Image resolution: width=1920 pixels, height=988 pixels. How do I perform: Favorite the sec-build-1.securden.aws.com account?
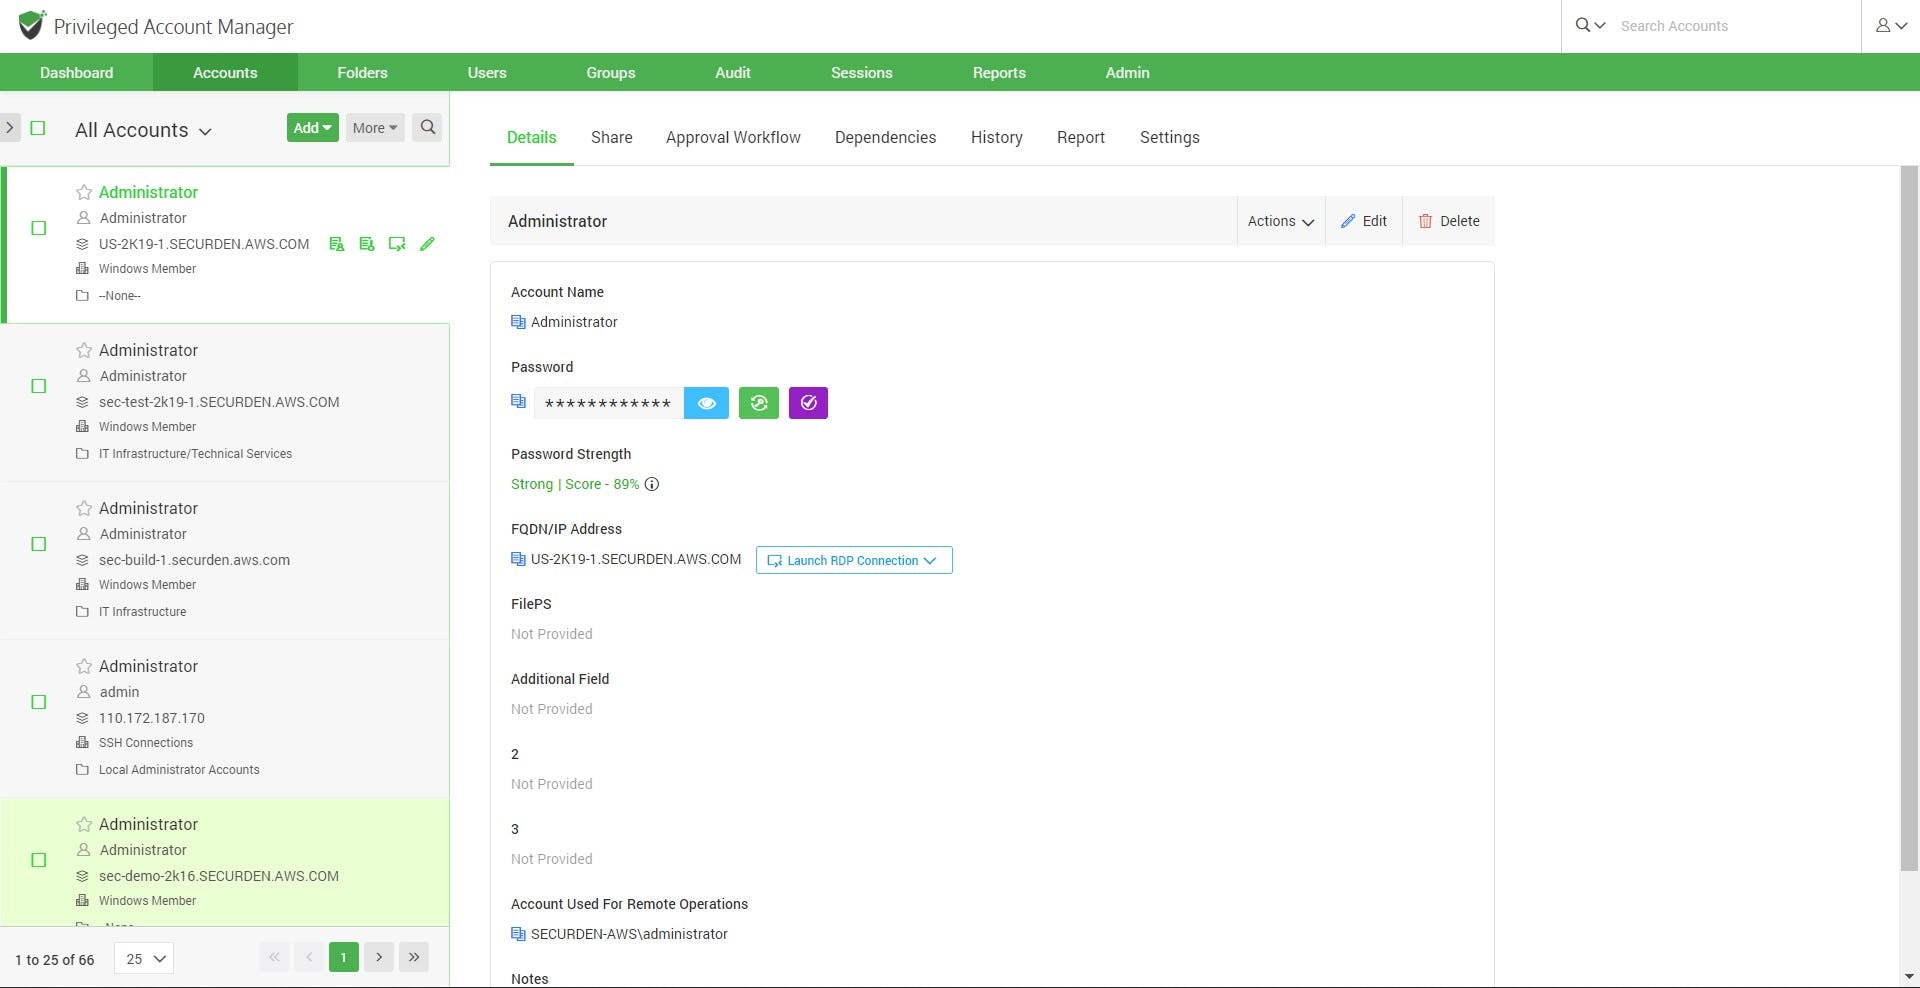click(84, 508)
